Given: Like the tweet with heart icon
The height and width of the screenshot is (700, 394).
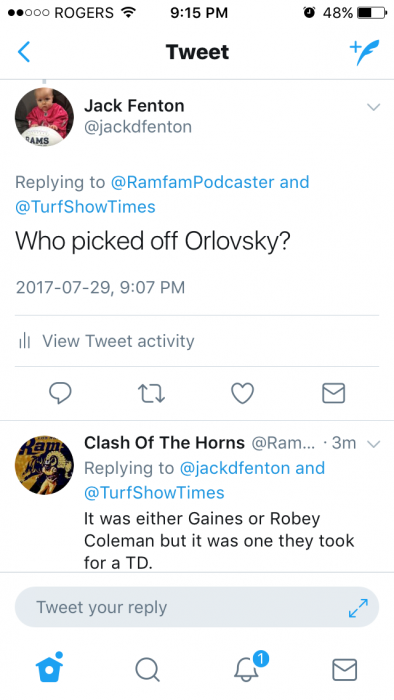Looking at the screenshot, I should point(243,394).
